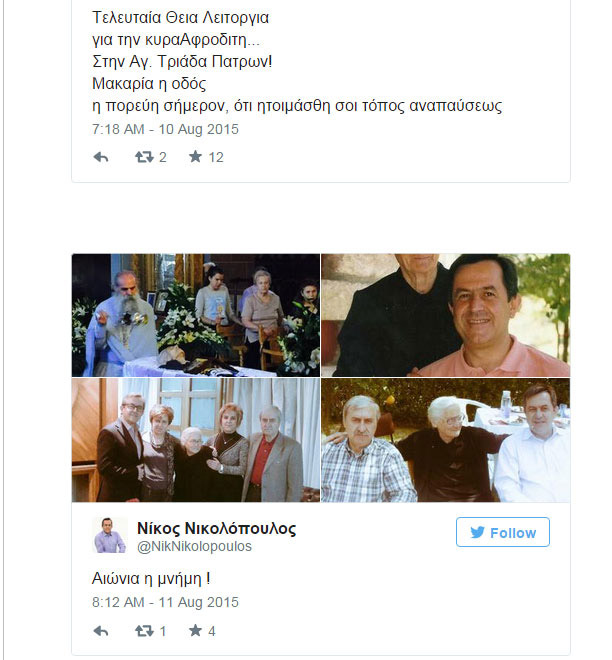Open the @NikNikolopoulos handle link
The height and width of the screenshot is (660, 612).
(x=194, y=546)
